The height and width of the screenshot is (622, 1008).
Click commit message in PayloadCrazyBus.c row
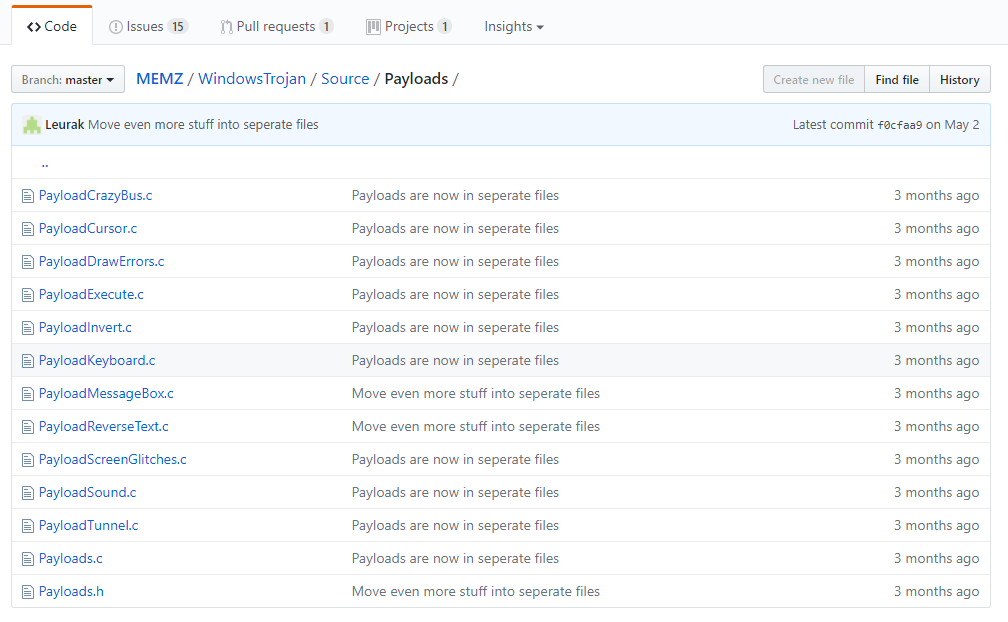(455, 195)
